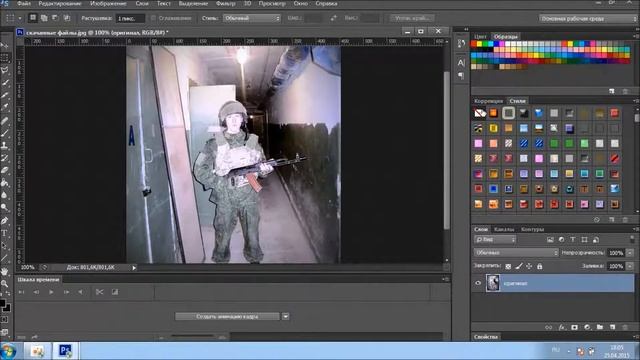Click the link layers icon
The width and height of the screenshot is (640, 360).
click(x=549, y=327)
